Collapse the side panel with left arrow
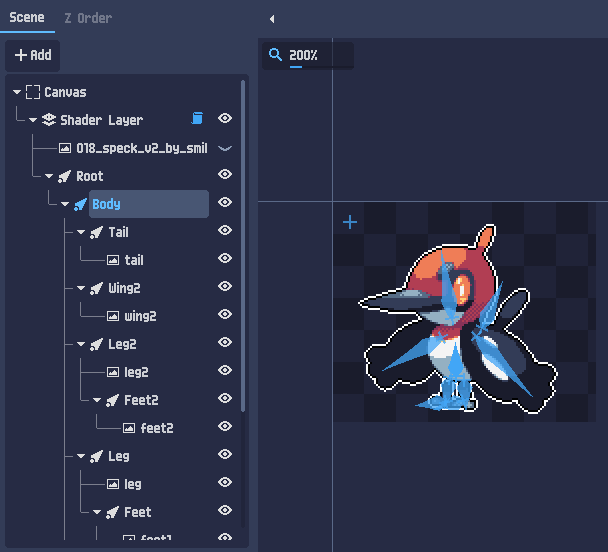The image size is (608, 552). tap(272, 19)
